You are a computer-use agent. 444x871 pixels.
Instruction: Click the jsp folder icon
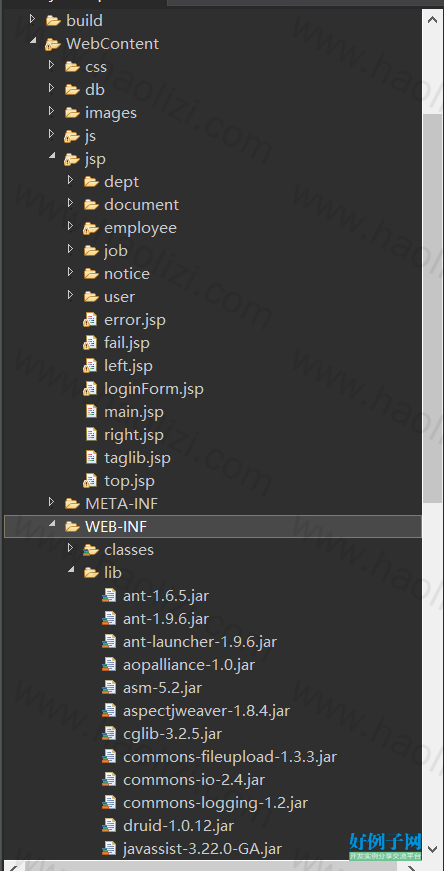(72, 159)
